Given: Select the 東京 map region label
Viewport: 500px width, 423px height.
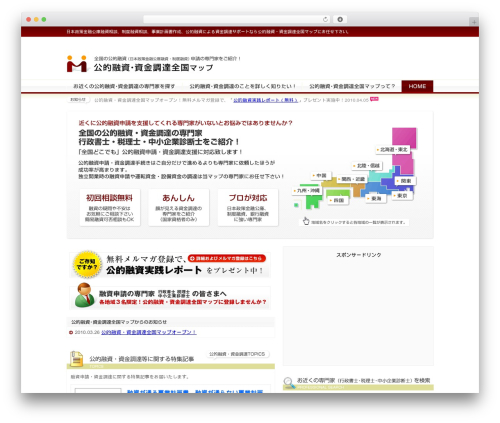Looking at the screenshot, I should pyautogui.click(x=402, y=195).
